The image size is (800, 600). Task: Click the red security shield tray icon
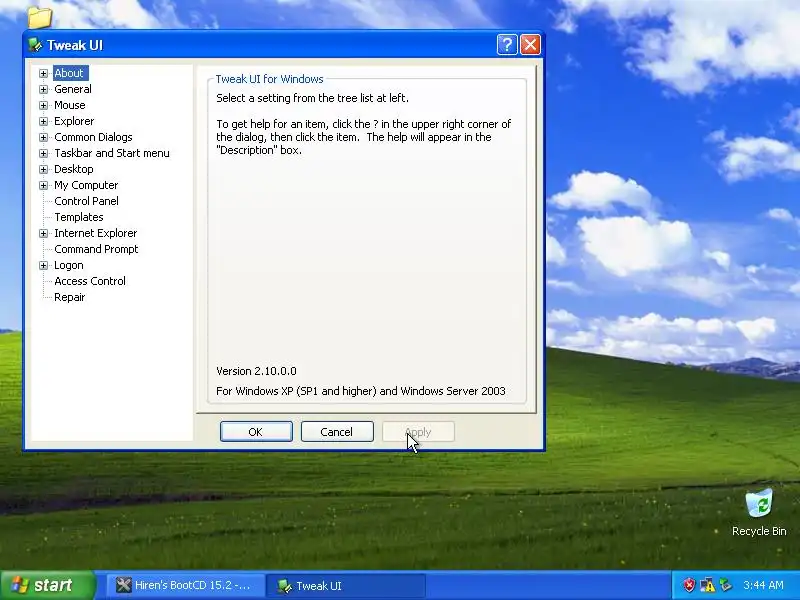(689, 585)
